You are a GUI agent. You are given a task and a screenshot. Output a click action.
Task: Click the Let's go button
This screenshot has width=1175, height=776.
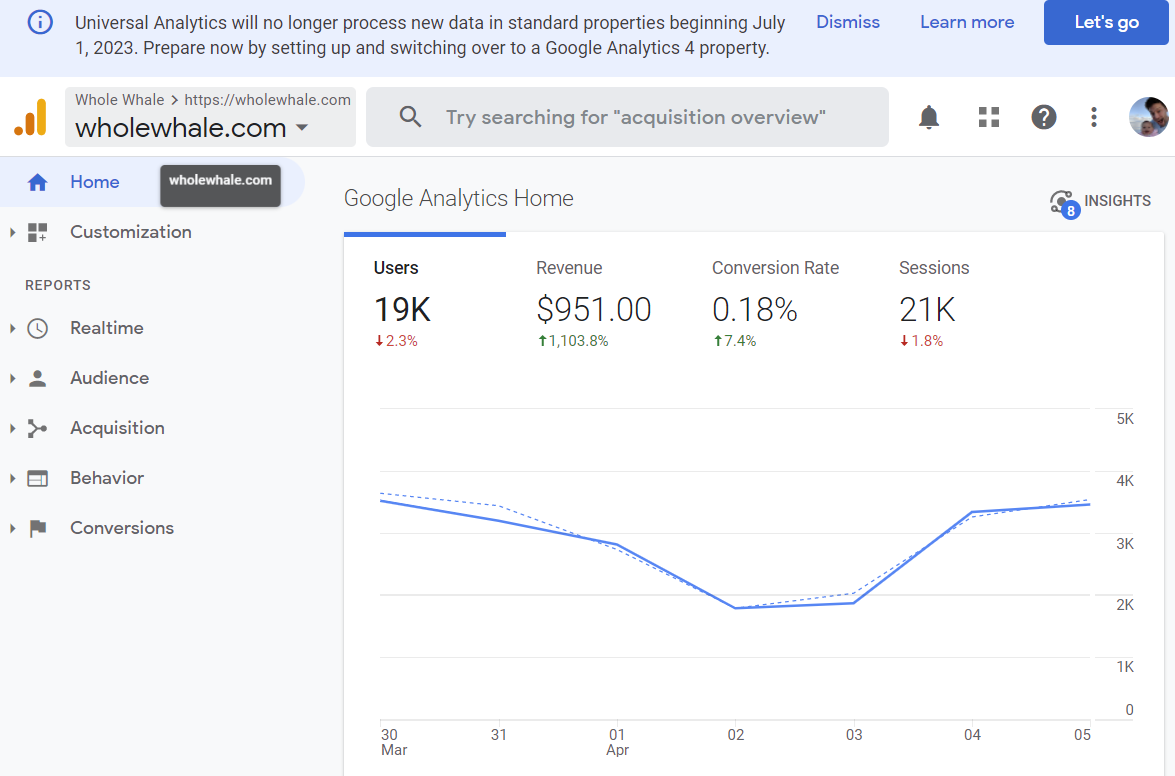pos(1106,22)
